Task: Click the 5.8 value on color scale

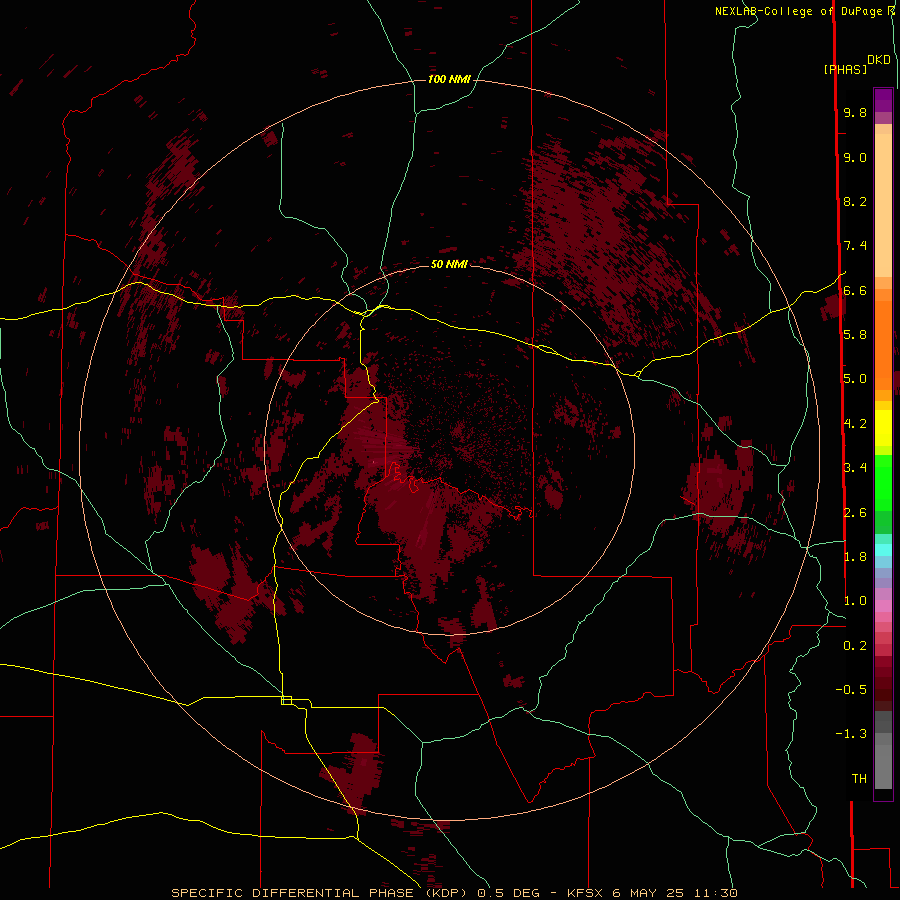Action: [855, 335]
